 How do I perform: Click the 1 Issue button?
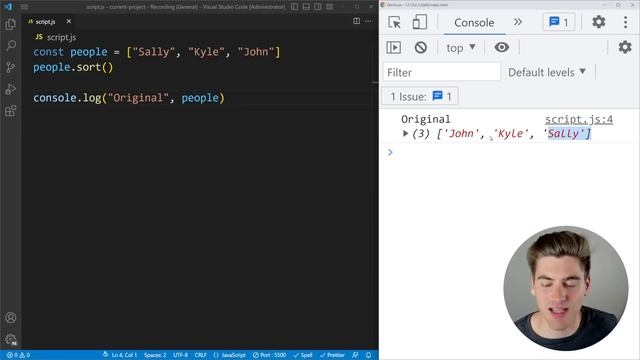420,97
